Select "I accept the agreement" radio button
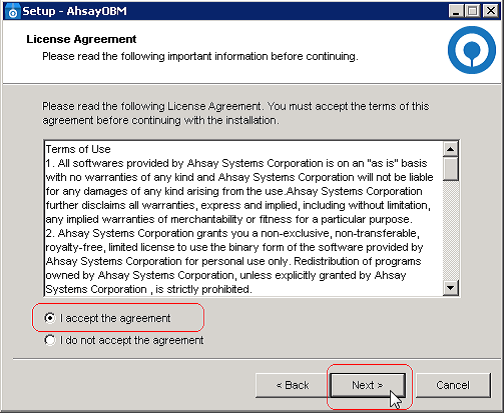504x413 pixels. click(x=49, y=318)
